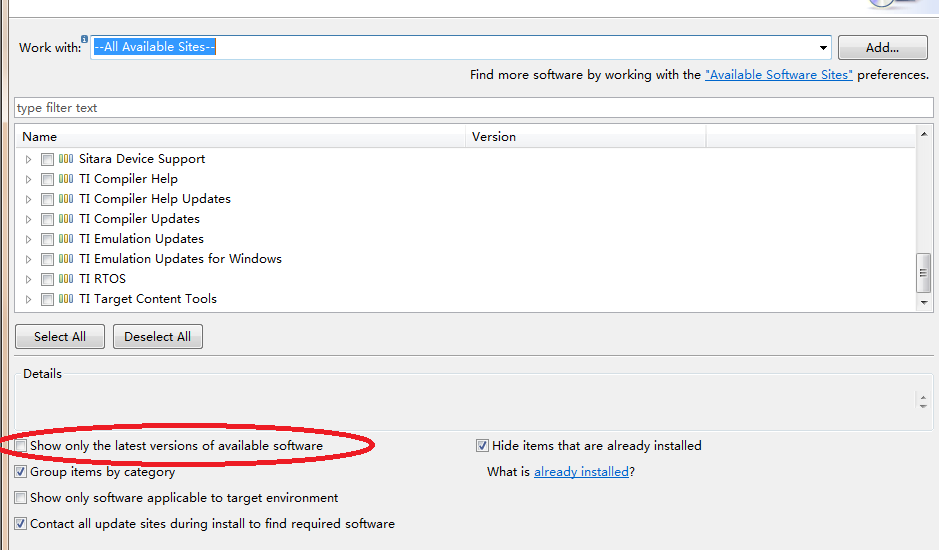Viewport: 939px width, 550px height.
Task: Click the category icon beside TI Compiler Updates
Action: point(66,219)
